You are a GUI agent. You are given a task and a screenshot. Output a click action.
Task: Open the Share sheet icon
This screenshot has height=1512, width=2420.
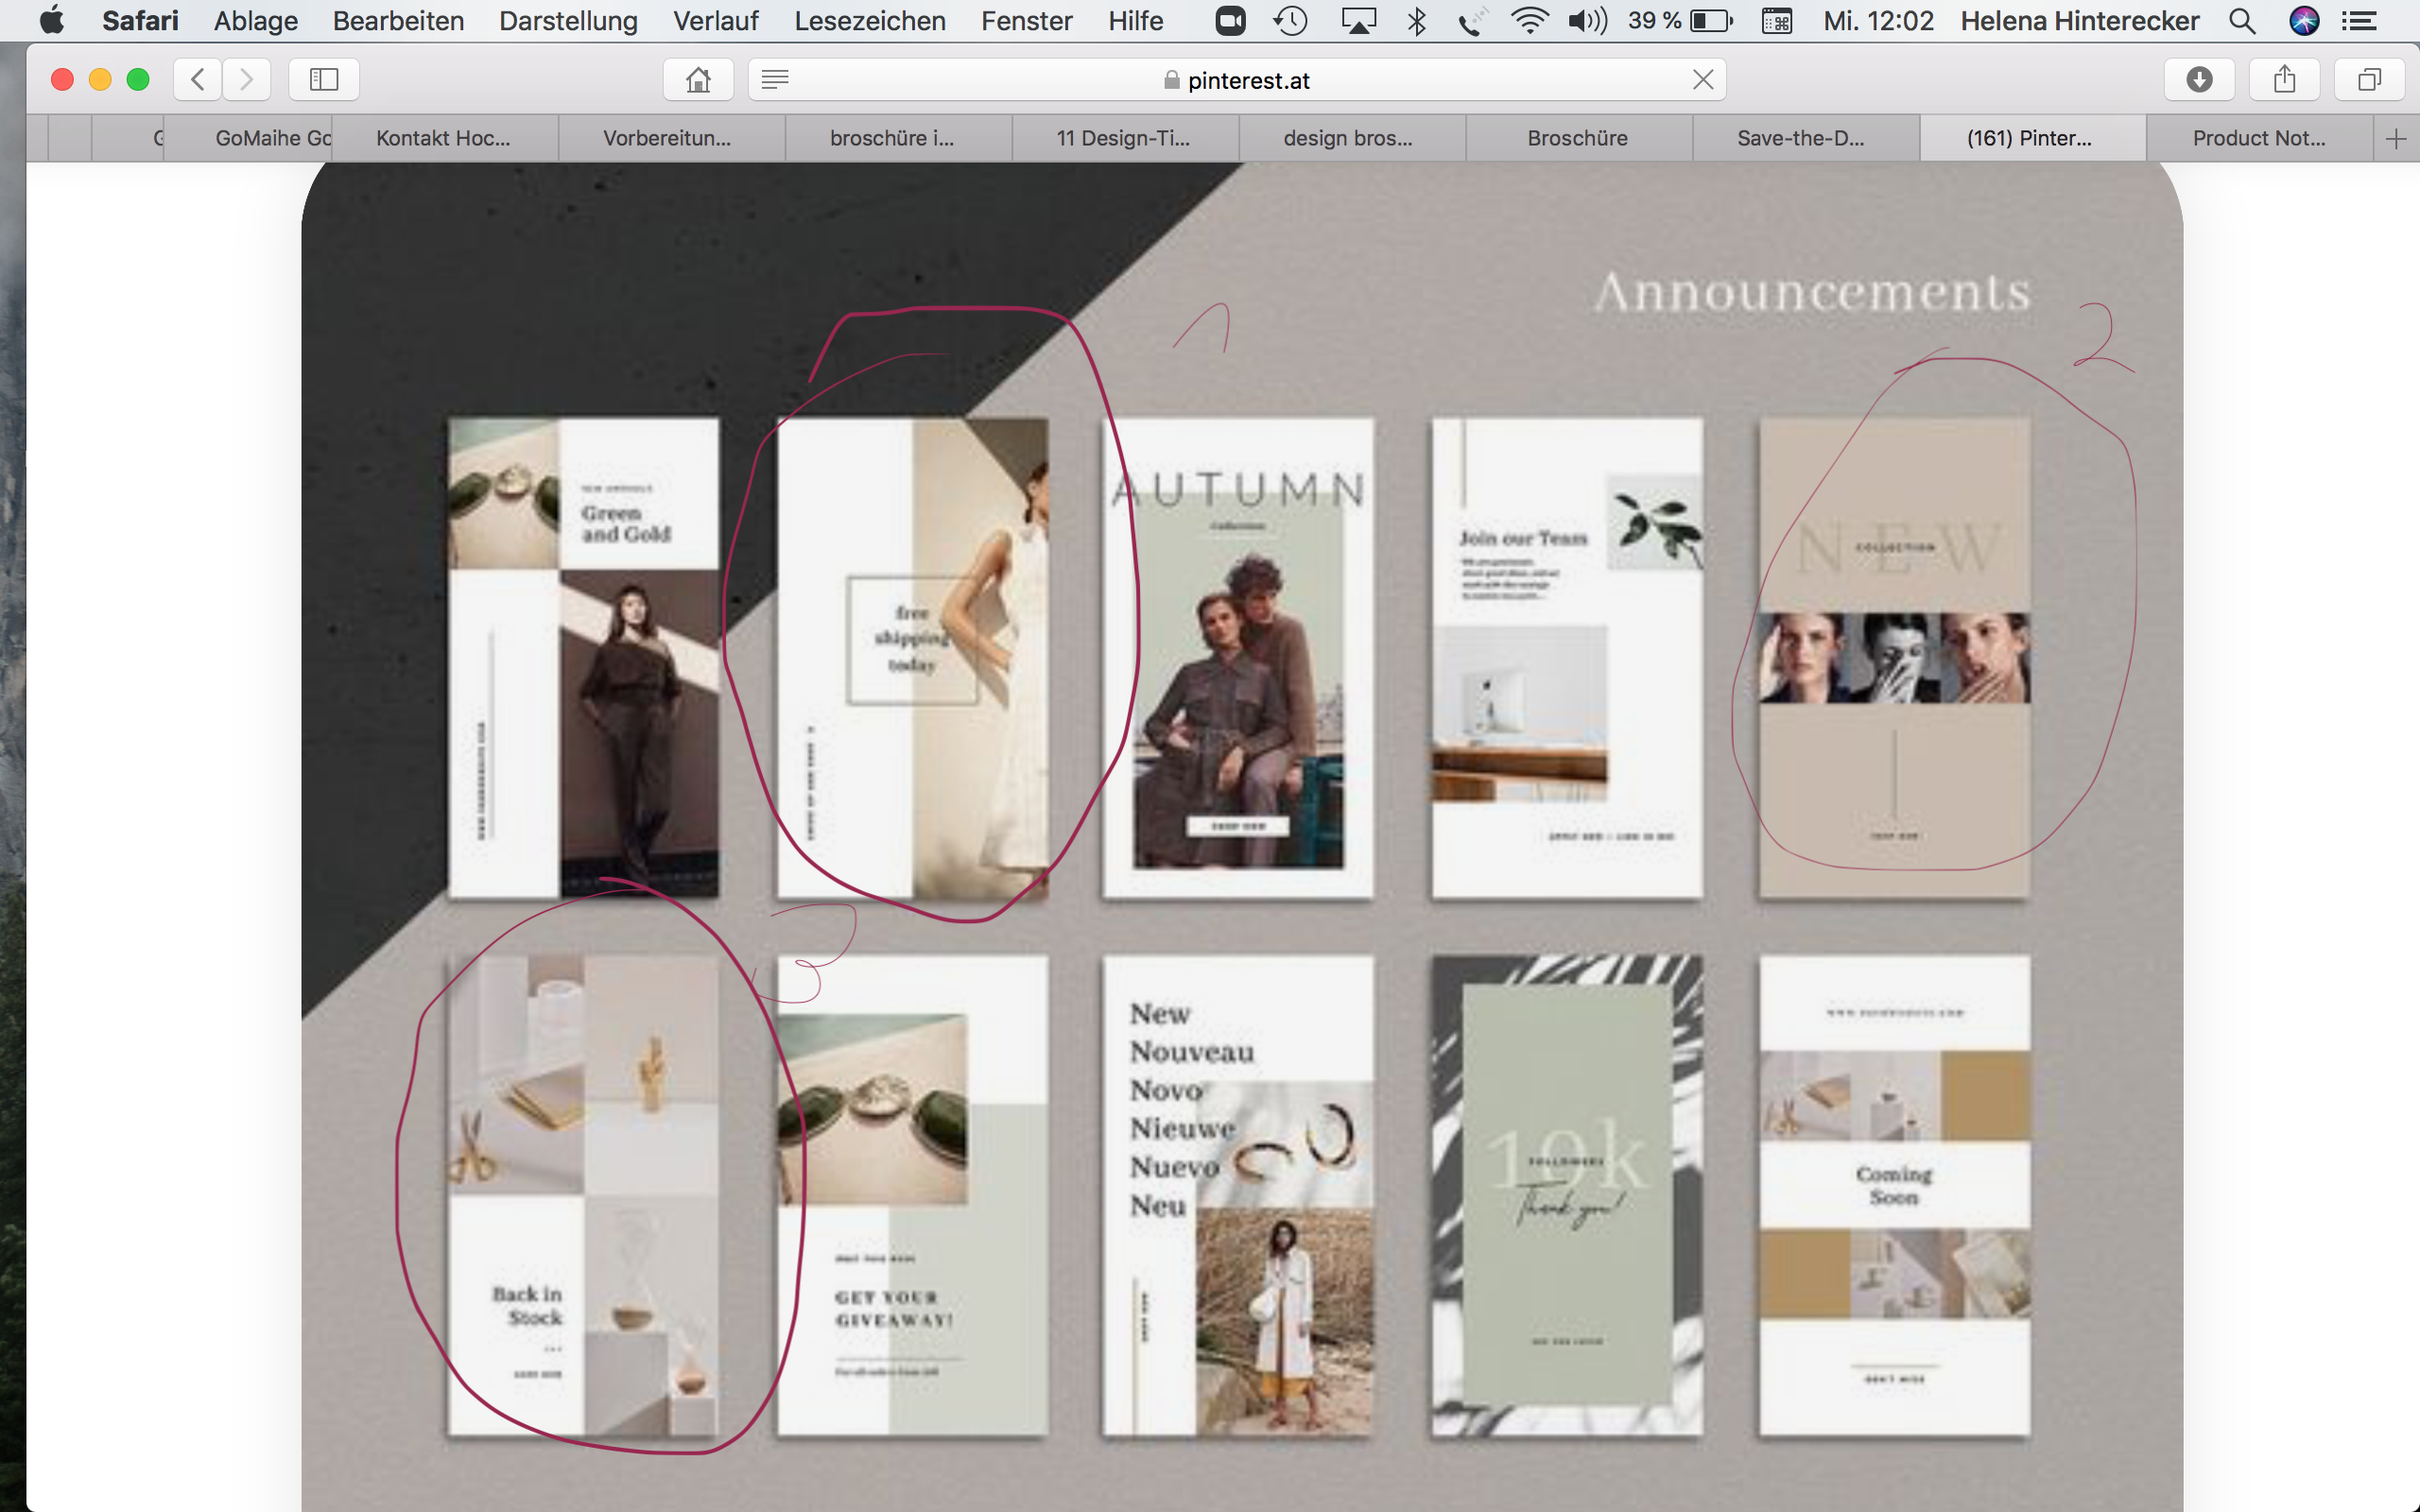pyautogui.click(x=2284, y=79)
